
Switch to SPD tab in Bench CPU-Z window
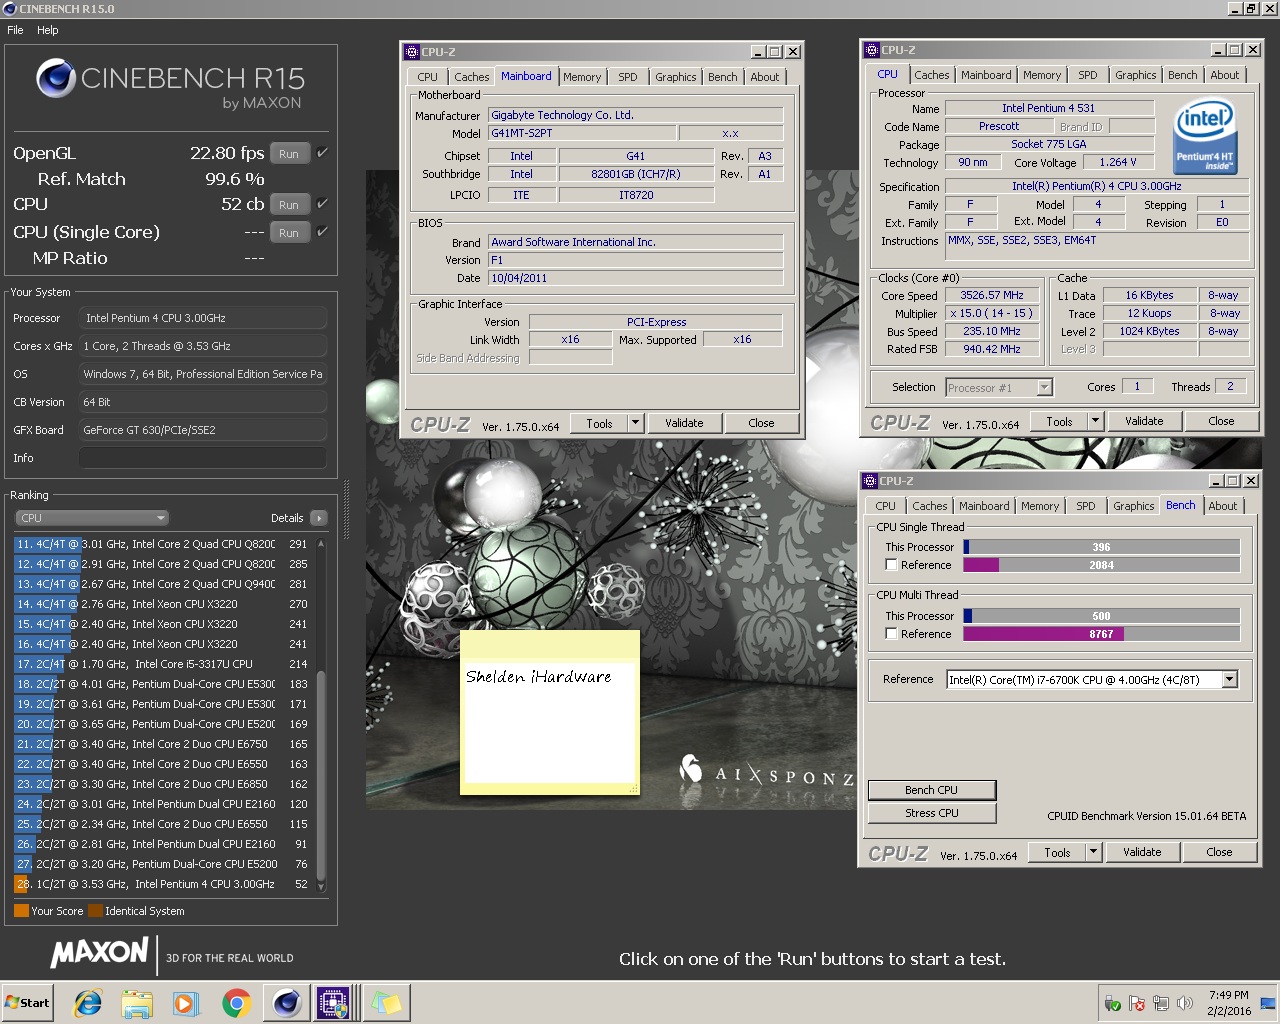[x=1086, y=506]
